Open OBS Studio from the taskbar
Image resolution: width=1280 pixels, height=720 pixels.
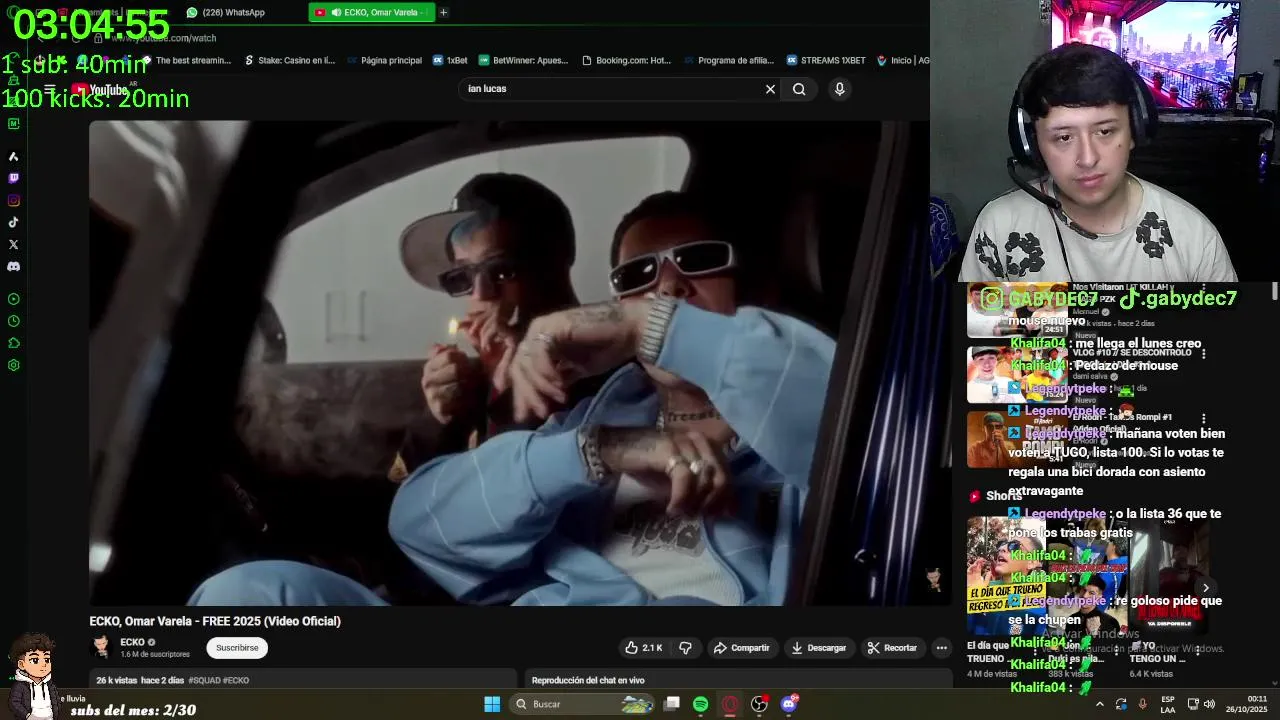click(x=759, y=704)
